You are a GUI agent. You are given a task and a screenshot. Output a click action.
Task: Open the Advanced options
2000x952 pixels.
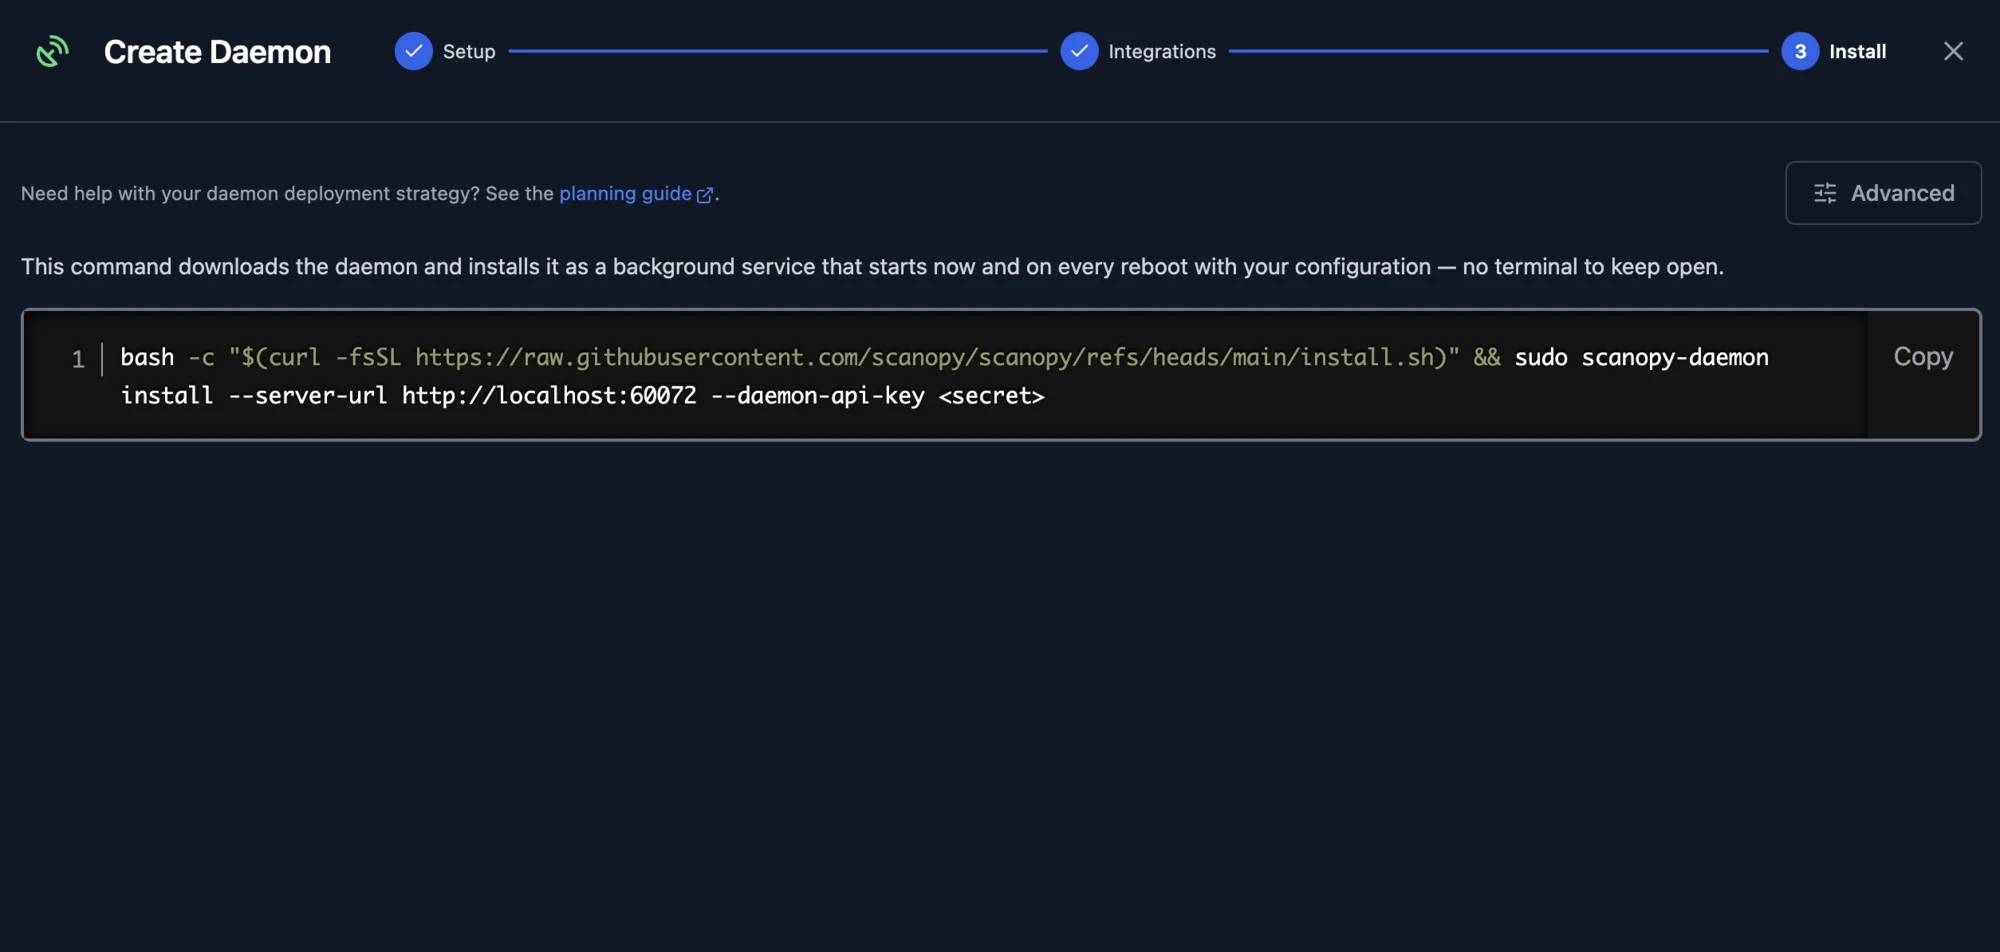(1883, 193)
